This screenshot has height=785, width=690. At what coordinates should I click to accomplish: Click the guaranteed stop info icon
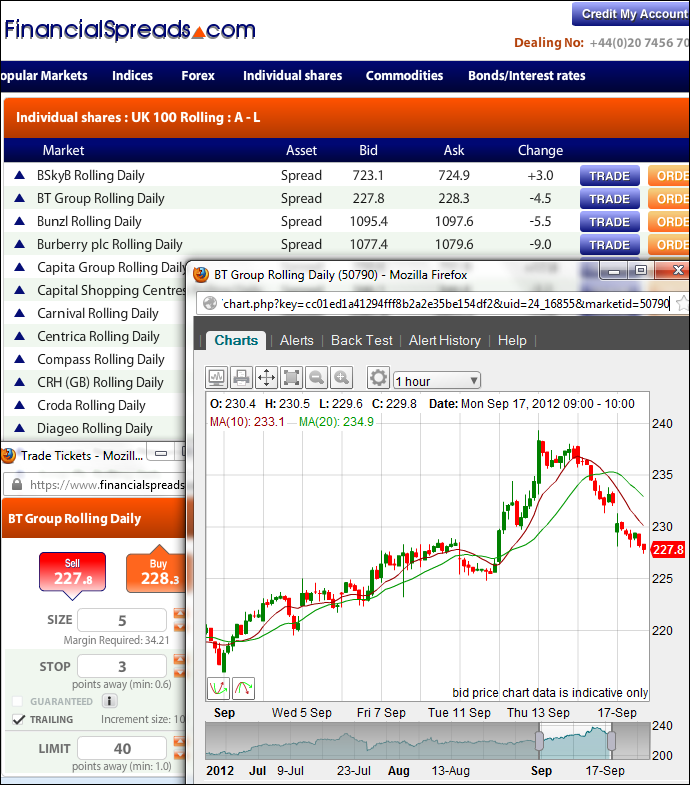click(x=110, y=701)
